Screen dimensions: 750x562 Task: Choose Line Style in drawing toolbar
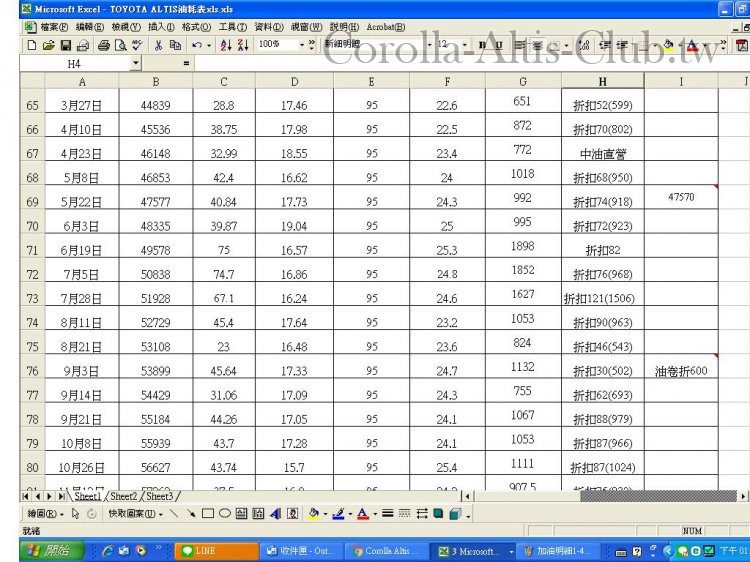[387, 514]
